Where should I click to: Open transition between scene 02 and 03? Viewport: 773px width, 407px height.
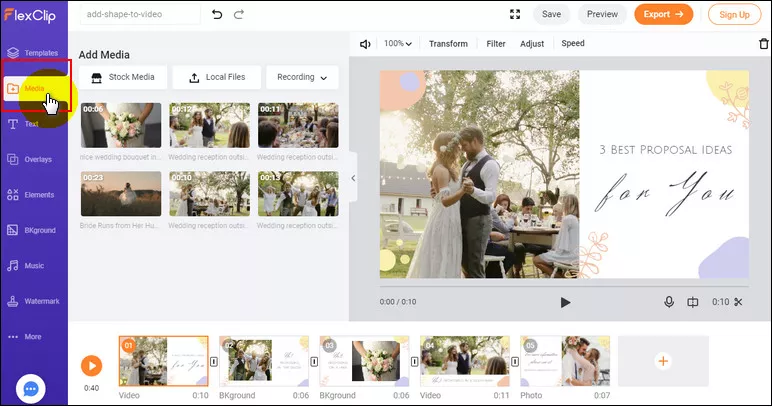(x=314, y=362)
